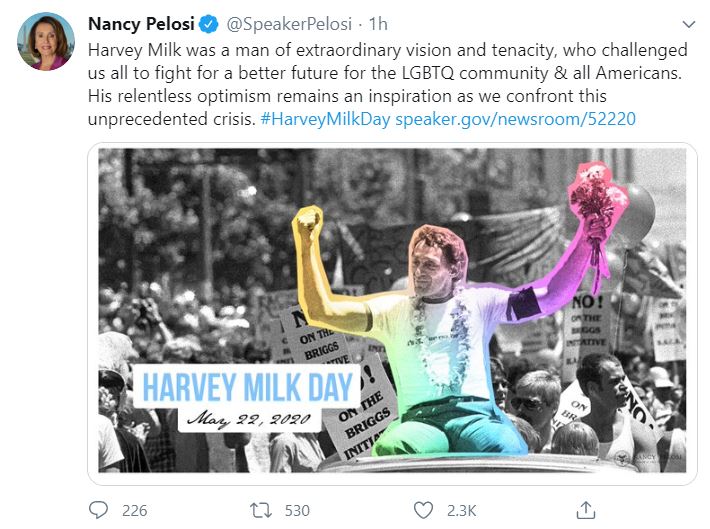Like the tweet with the heart icon
Image resolution: width=710 pixels, height=529 pixels.
(x=423, y=510)
